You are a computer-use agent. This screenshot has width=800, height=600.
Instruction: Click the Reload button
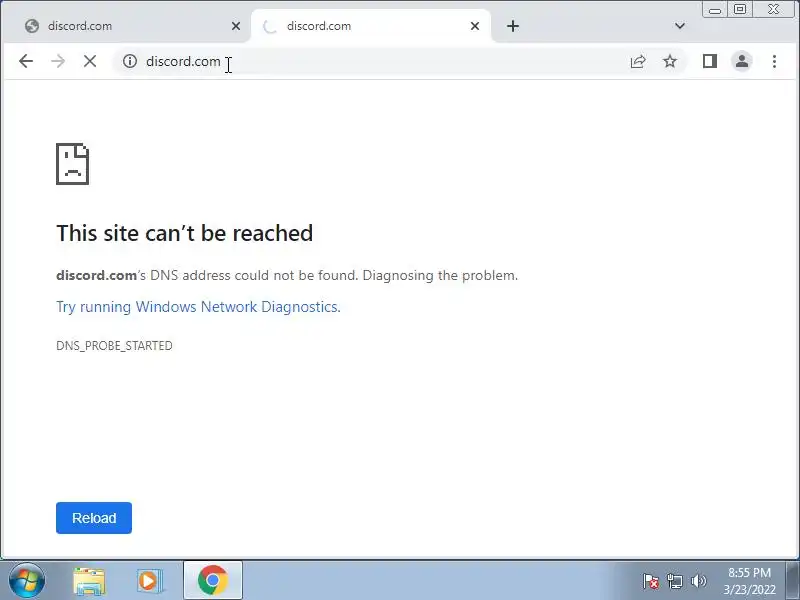pyautogui.click(x=94, y=518)
